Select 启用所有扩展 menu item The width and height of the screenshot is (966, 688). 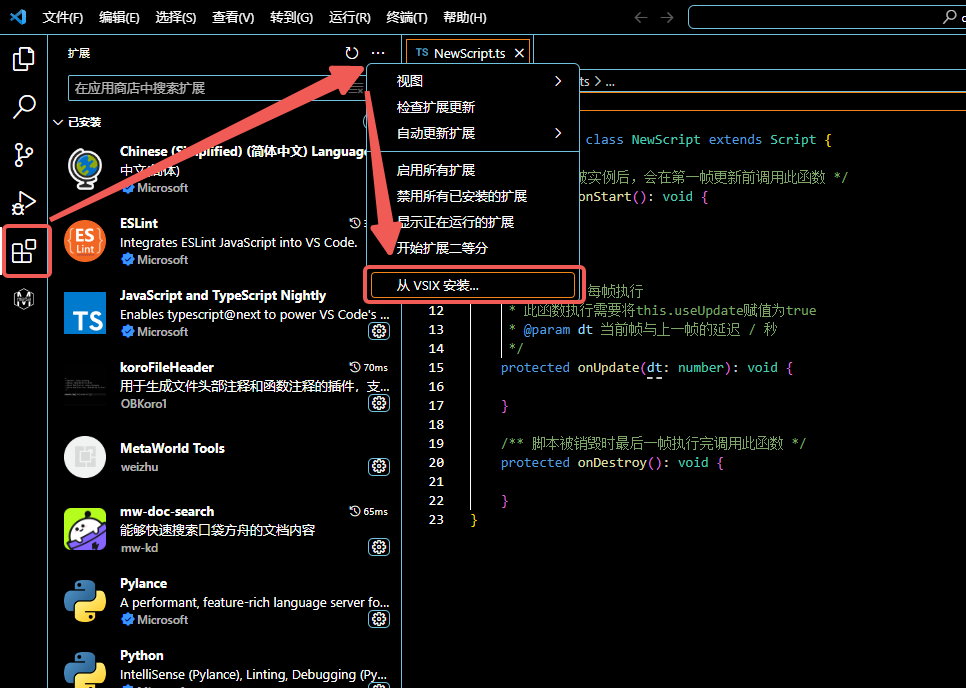473,170
